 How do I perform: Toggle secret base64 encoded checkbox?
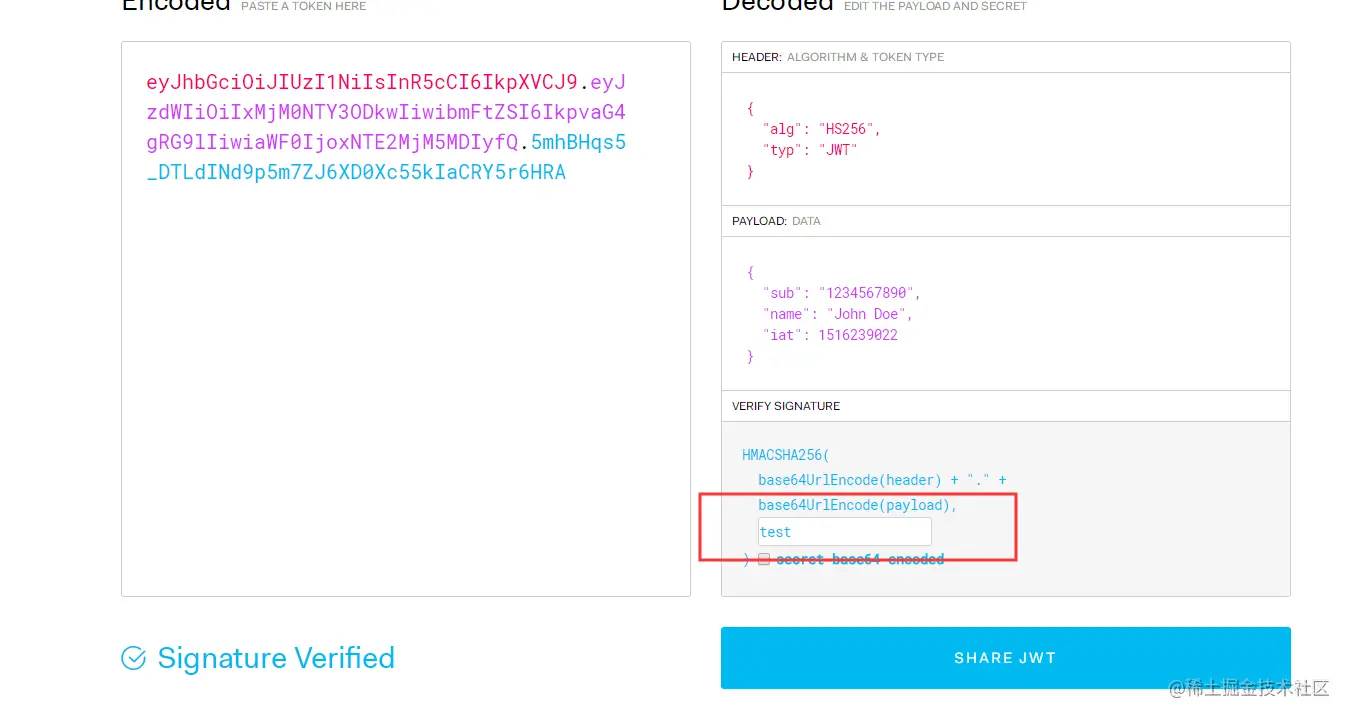(764, 560)
